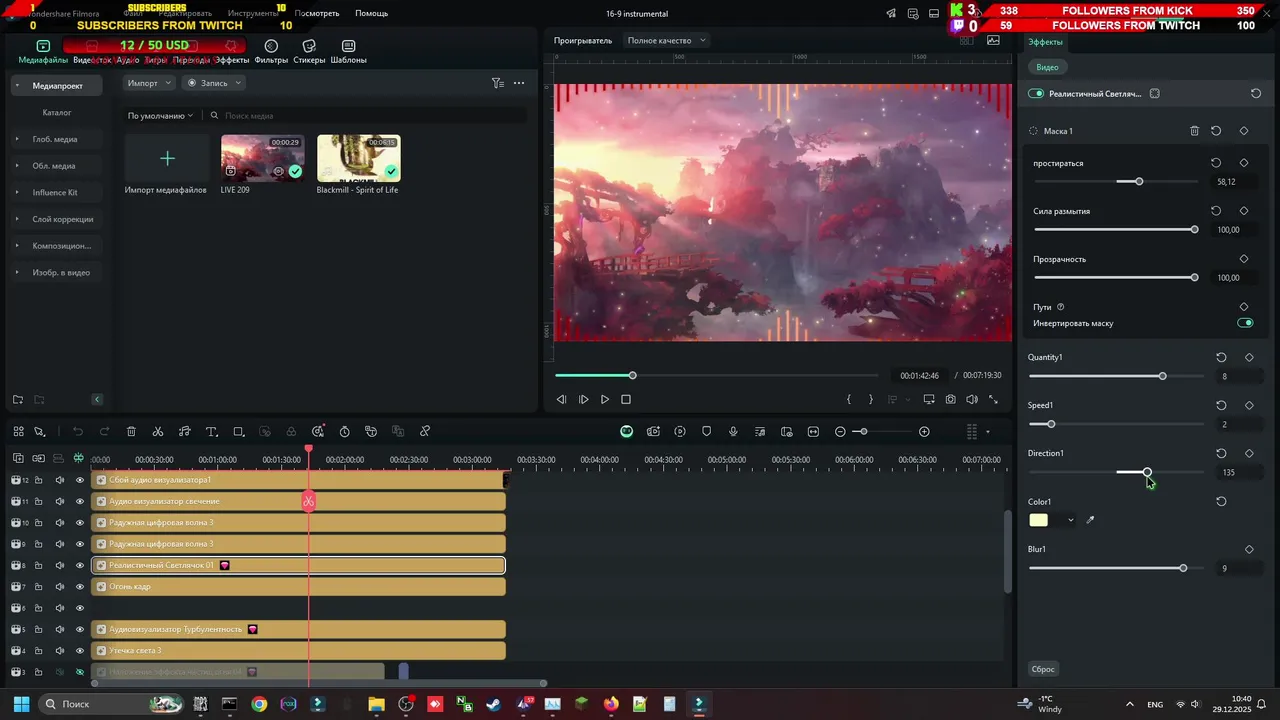Redo the action in the timeline toolbar
The width and height of the screenshot is (1280, 720).
[x=104, y=432]
